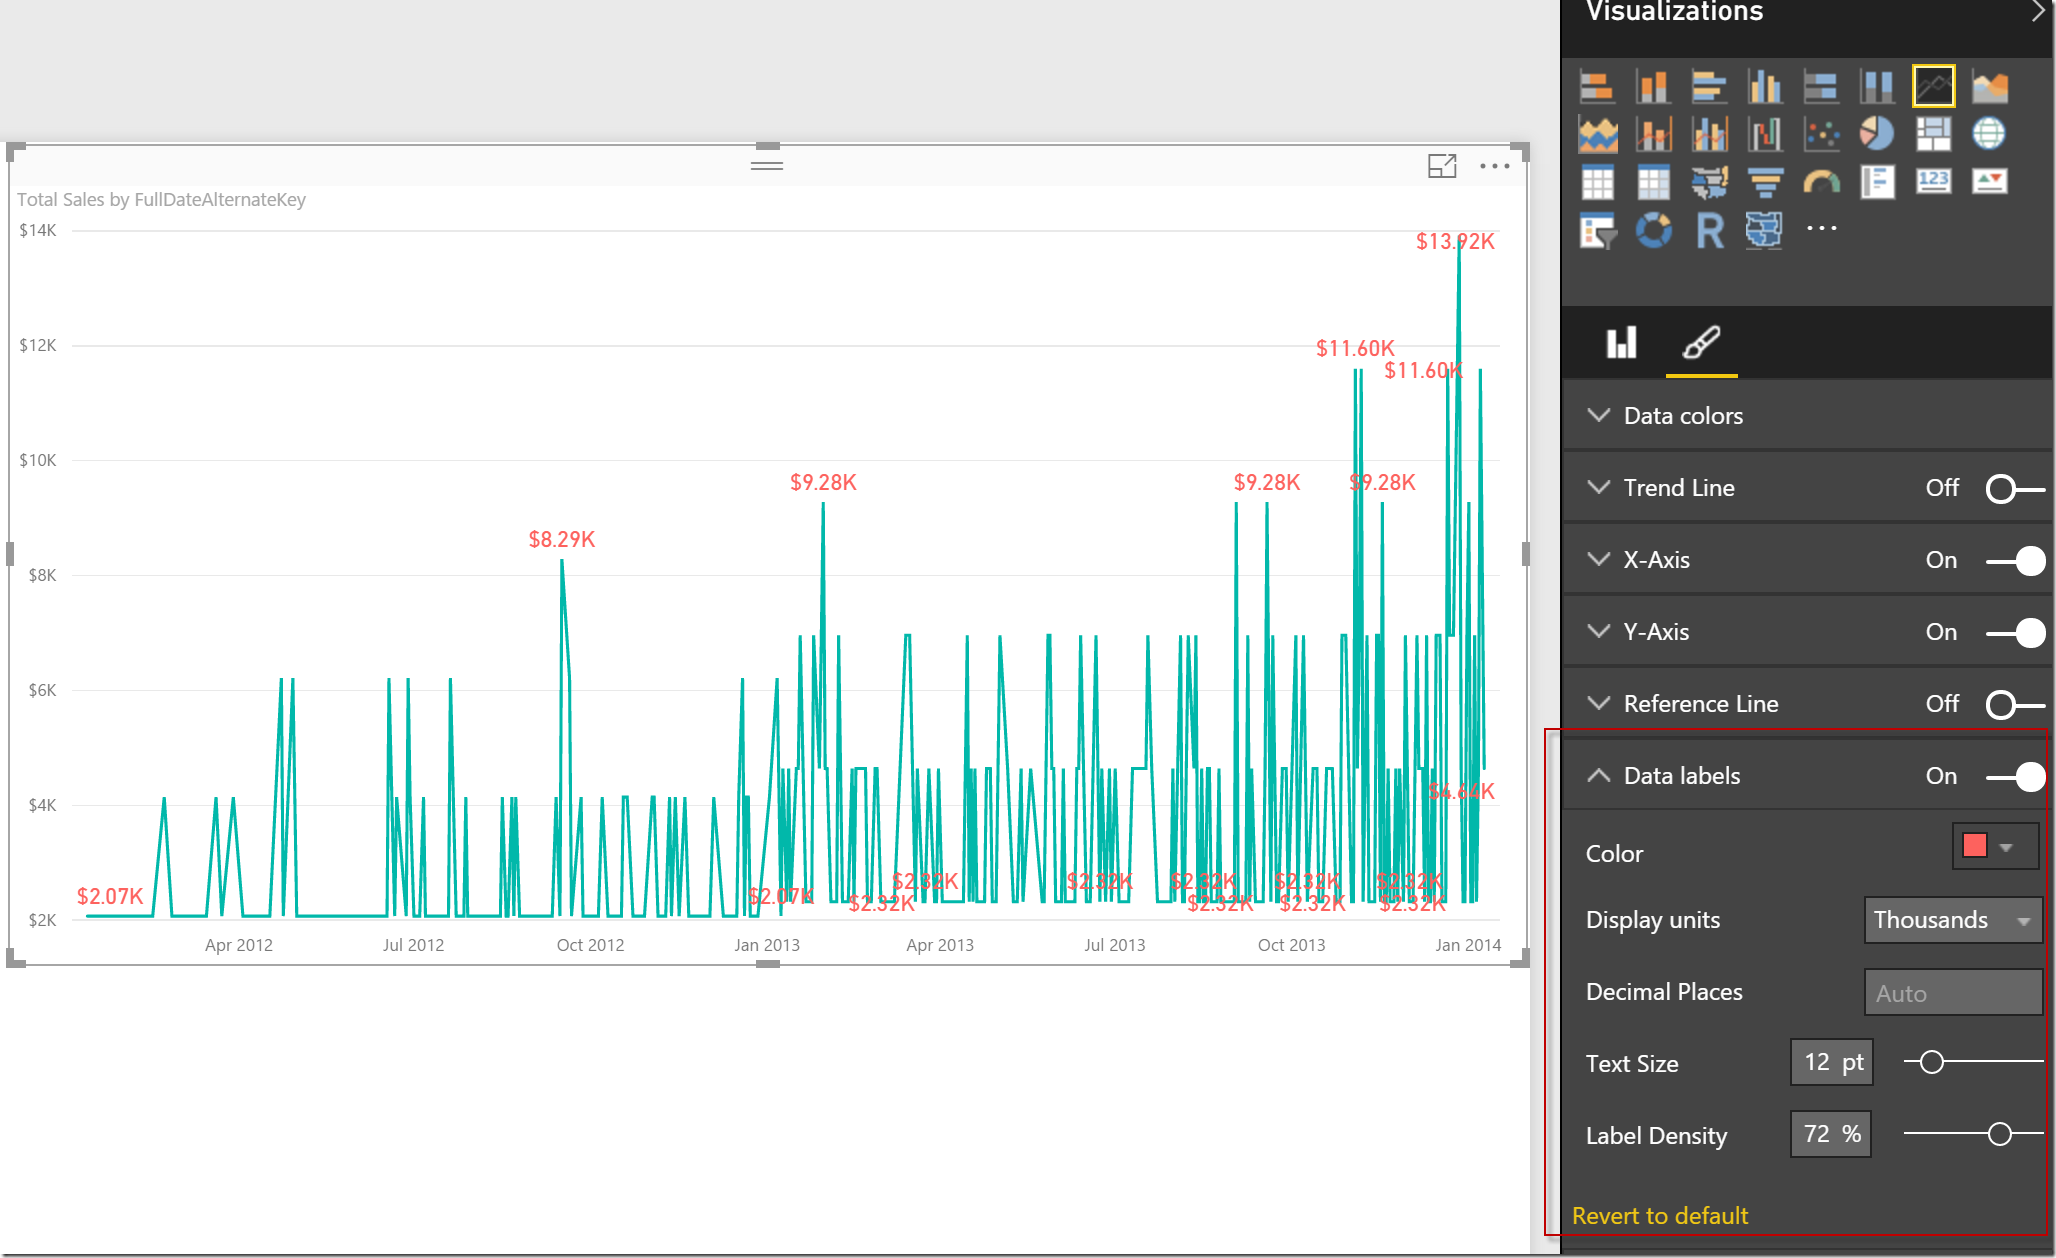The height and width of the screenshot is (1258, 2056).
Task: Switch off Data labels toggle
Action: point(2014,777)
